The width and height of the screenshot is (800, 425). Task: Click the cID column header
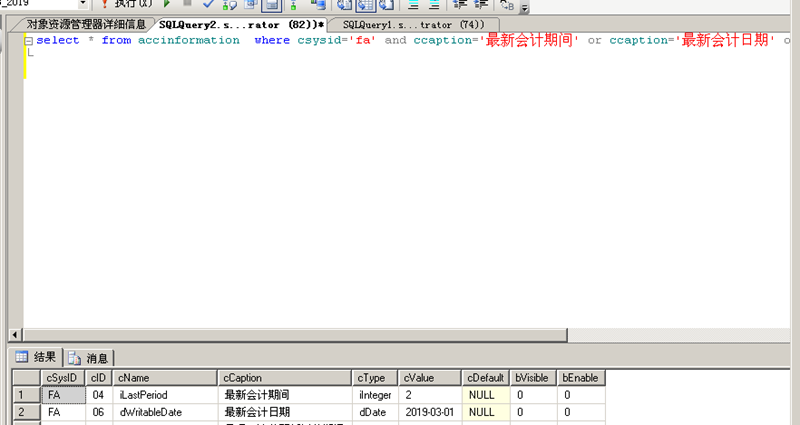click(98, 378)
